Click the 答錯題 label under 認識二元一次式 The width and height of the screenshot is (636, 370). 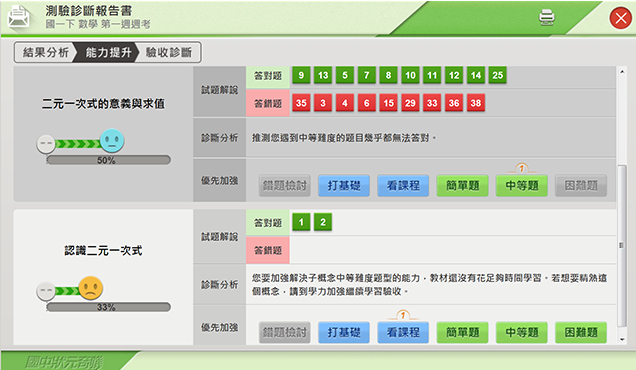pos(268,250)
